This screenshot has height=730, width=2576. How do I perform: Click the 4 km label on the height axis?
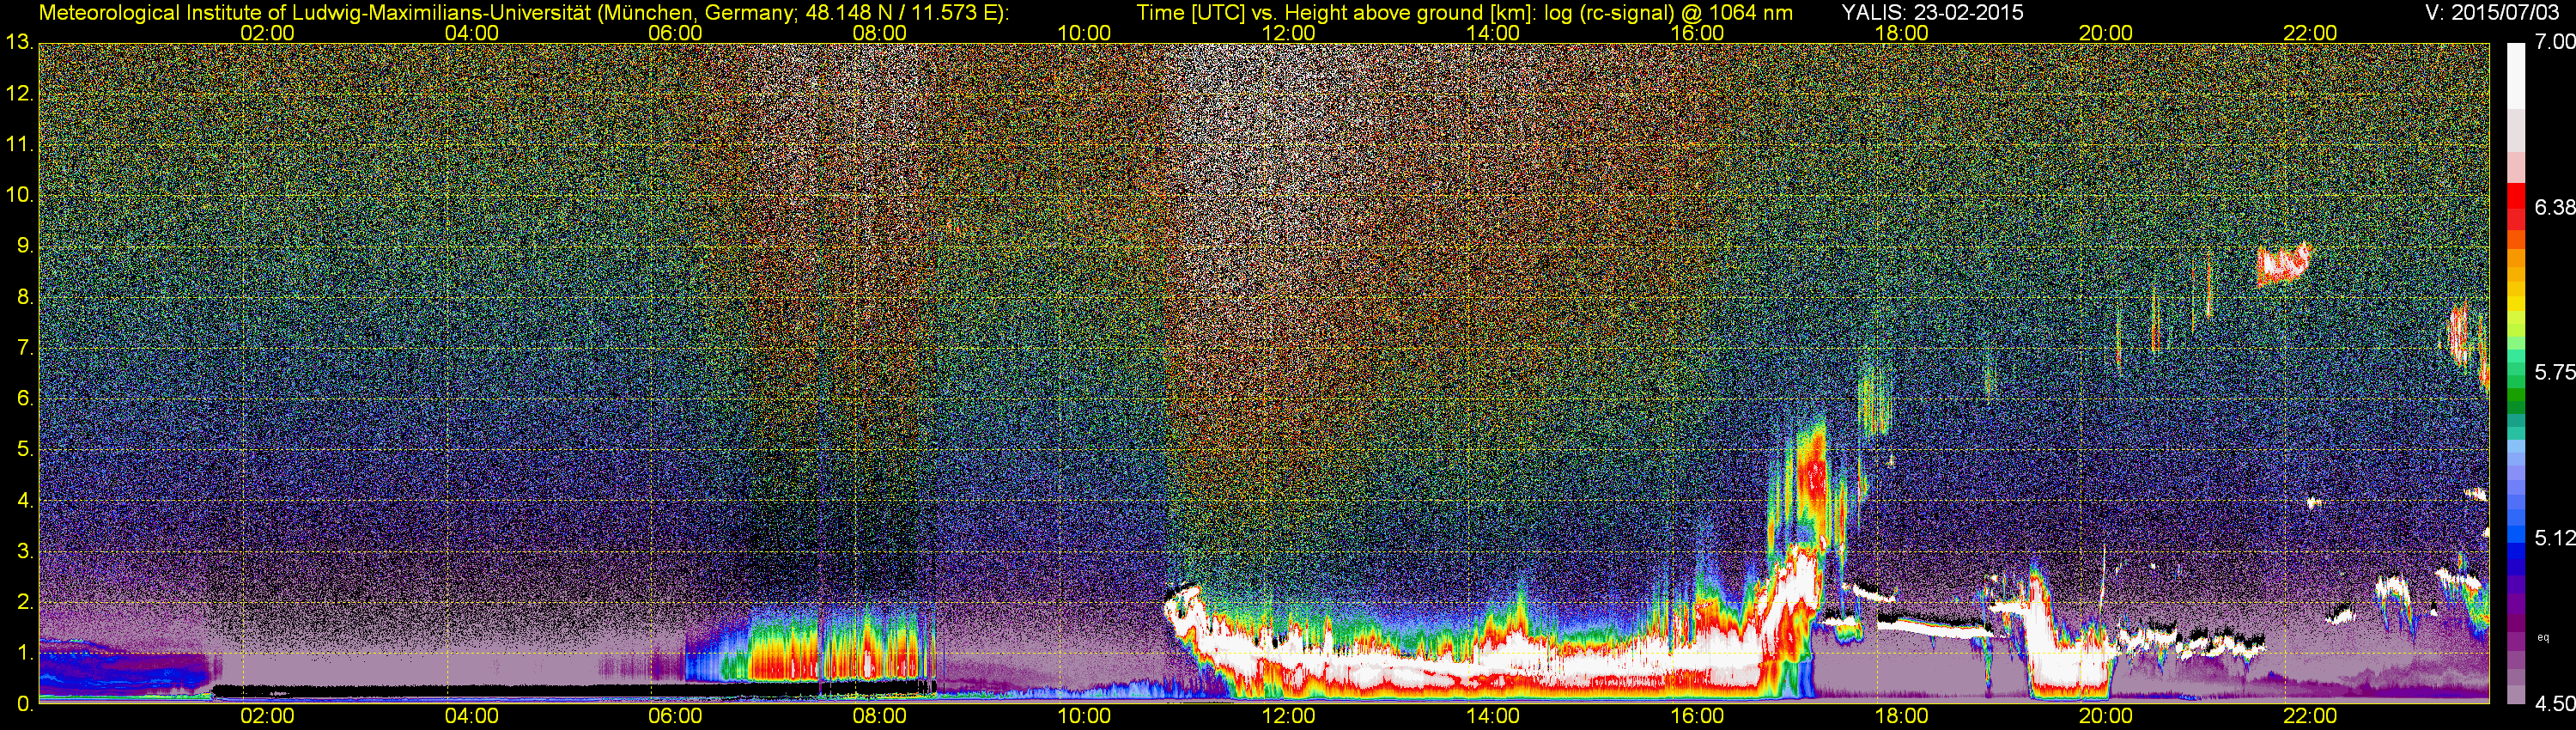click(25, 501)
